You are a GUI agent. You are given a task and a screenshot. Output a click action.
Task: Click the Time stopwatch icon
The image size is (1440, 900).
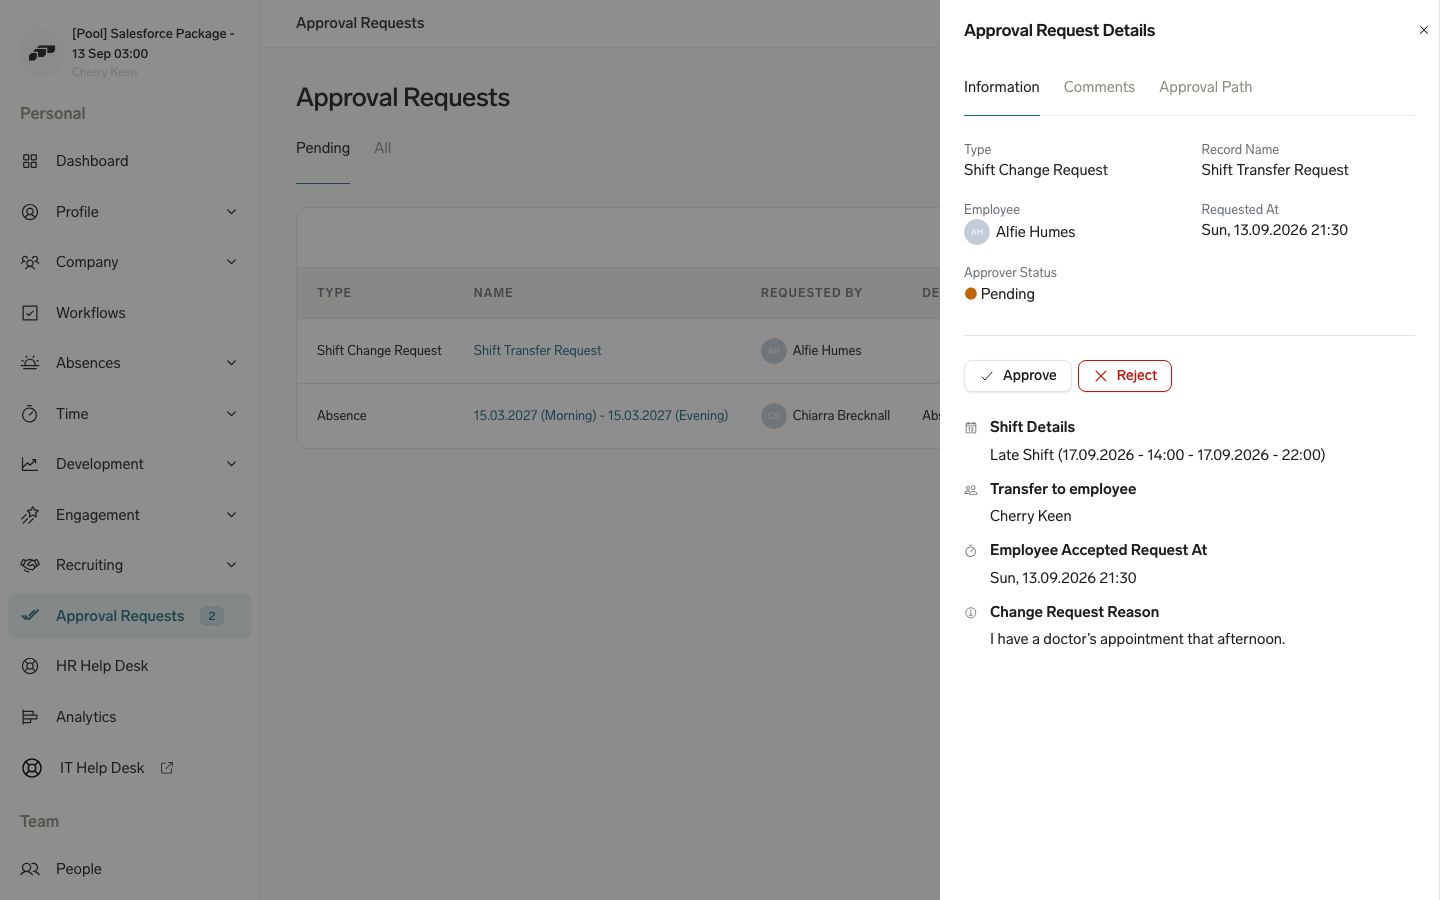[x=30, y=414]
